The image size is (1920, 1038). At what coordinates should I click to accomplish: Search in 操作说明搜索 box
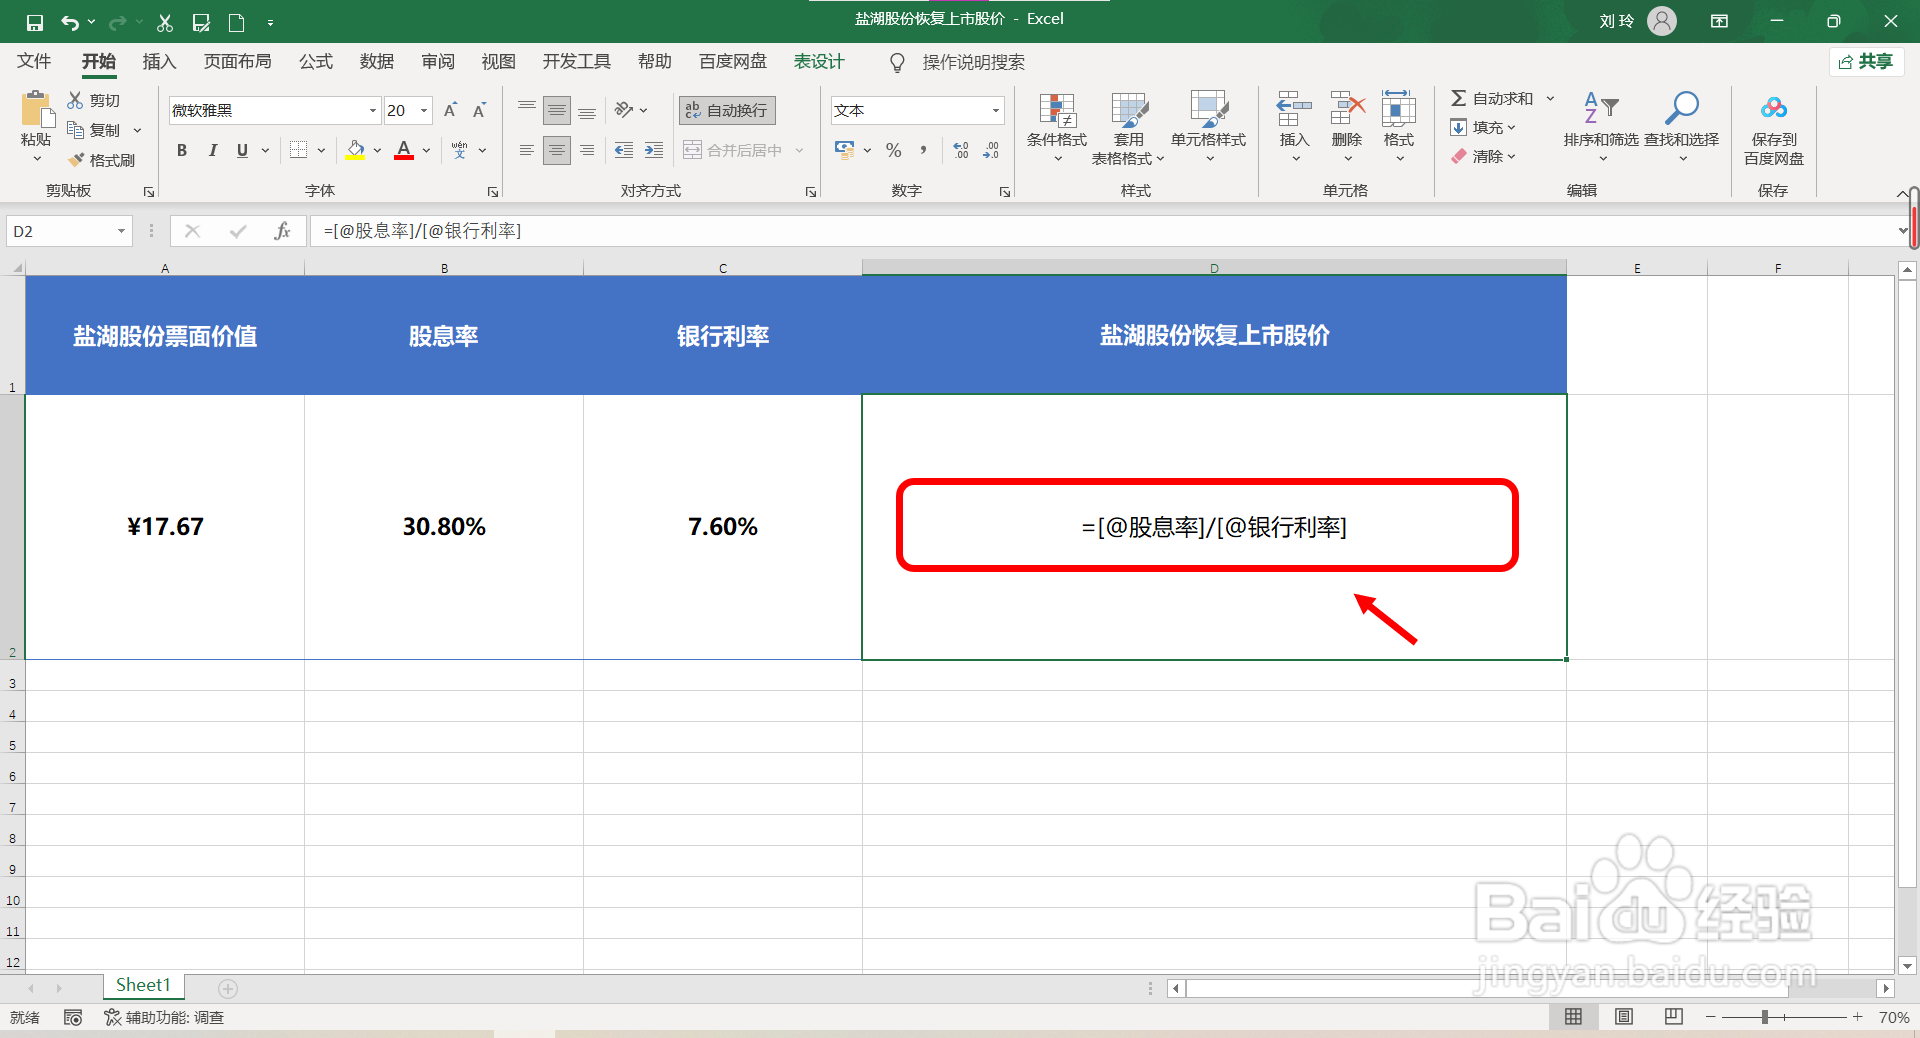point(973,62)
